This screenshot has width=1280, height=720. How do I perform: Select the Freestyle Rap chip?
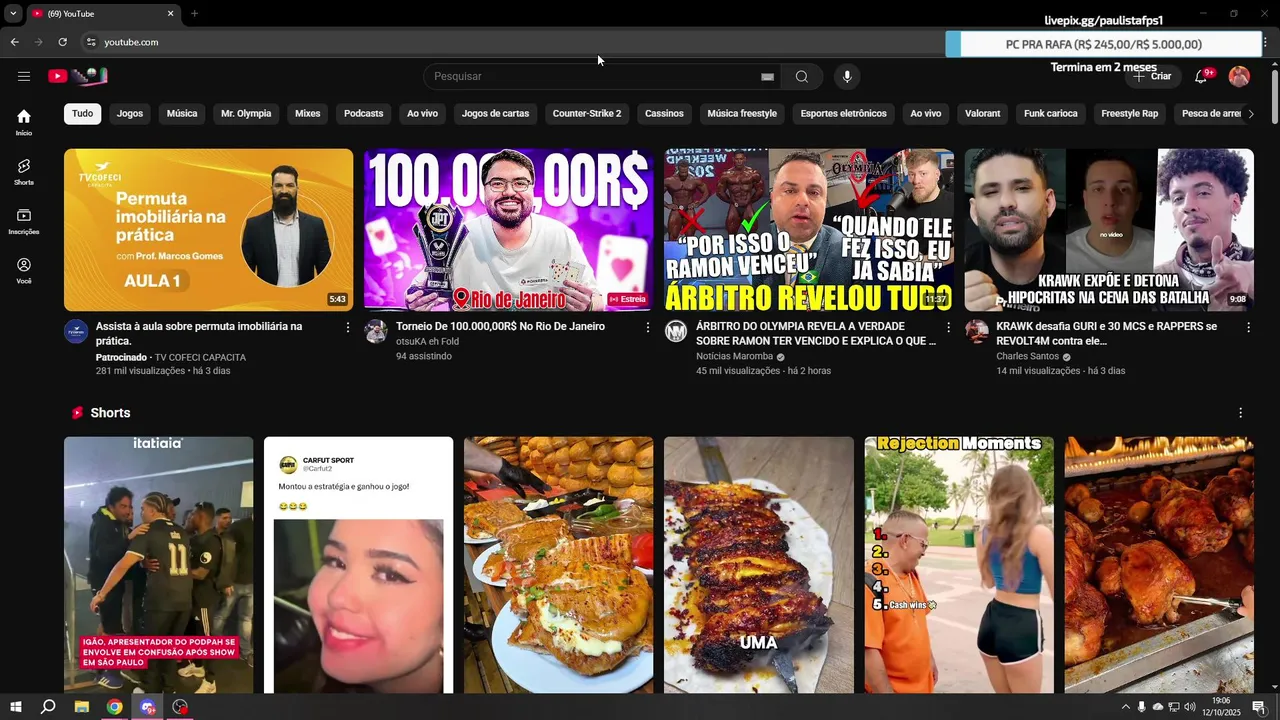(1130, 114)
